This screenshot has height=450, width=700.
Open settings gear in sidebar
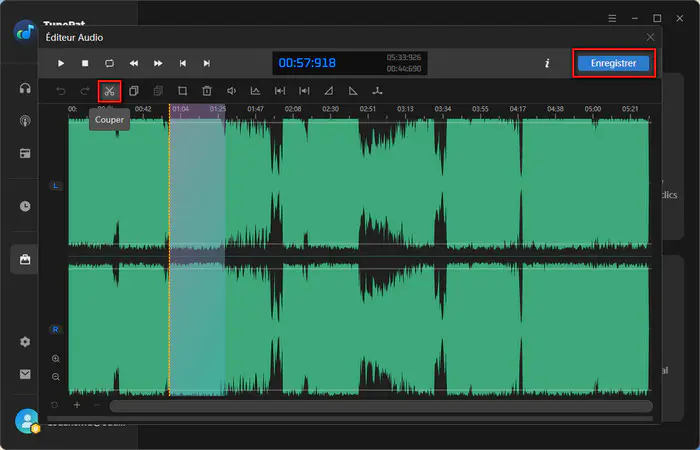point(25,342)
